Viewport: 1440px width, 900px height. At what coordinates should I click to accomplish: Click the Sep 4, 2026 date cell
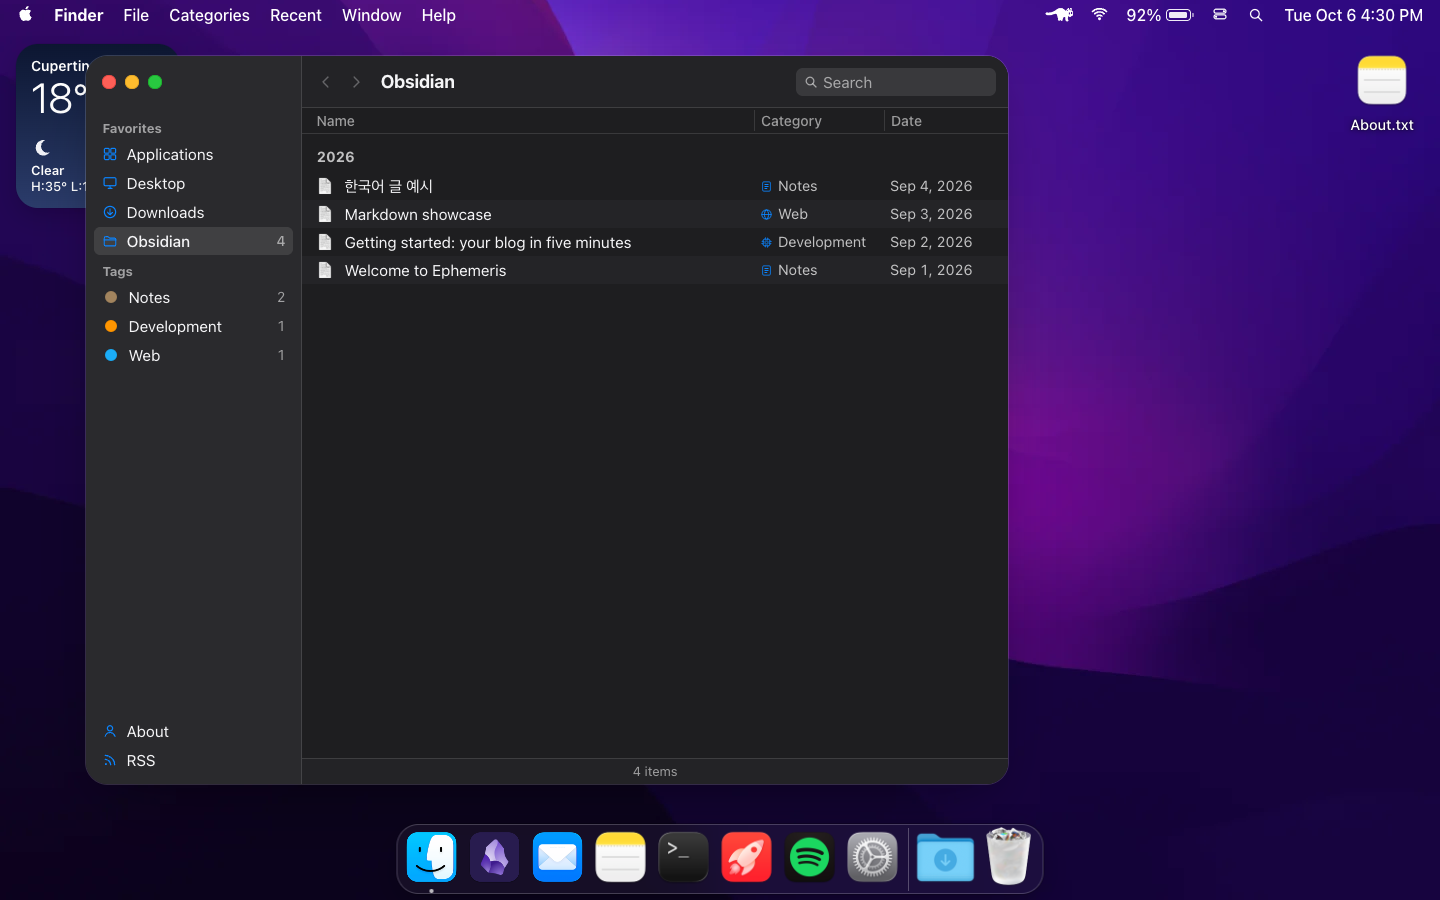point(931,186)
